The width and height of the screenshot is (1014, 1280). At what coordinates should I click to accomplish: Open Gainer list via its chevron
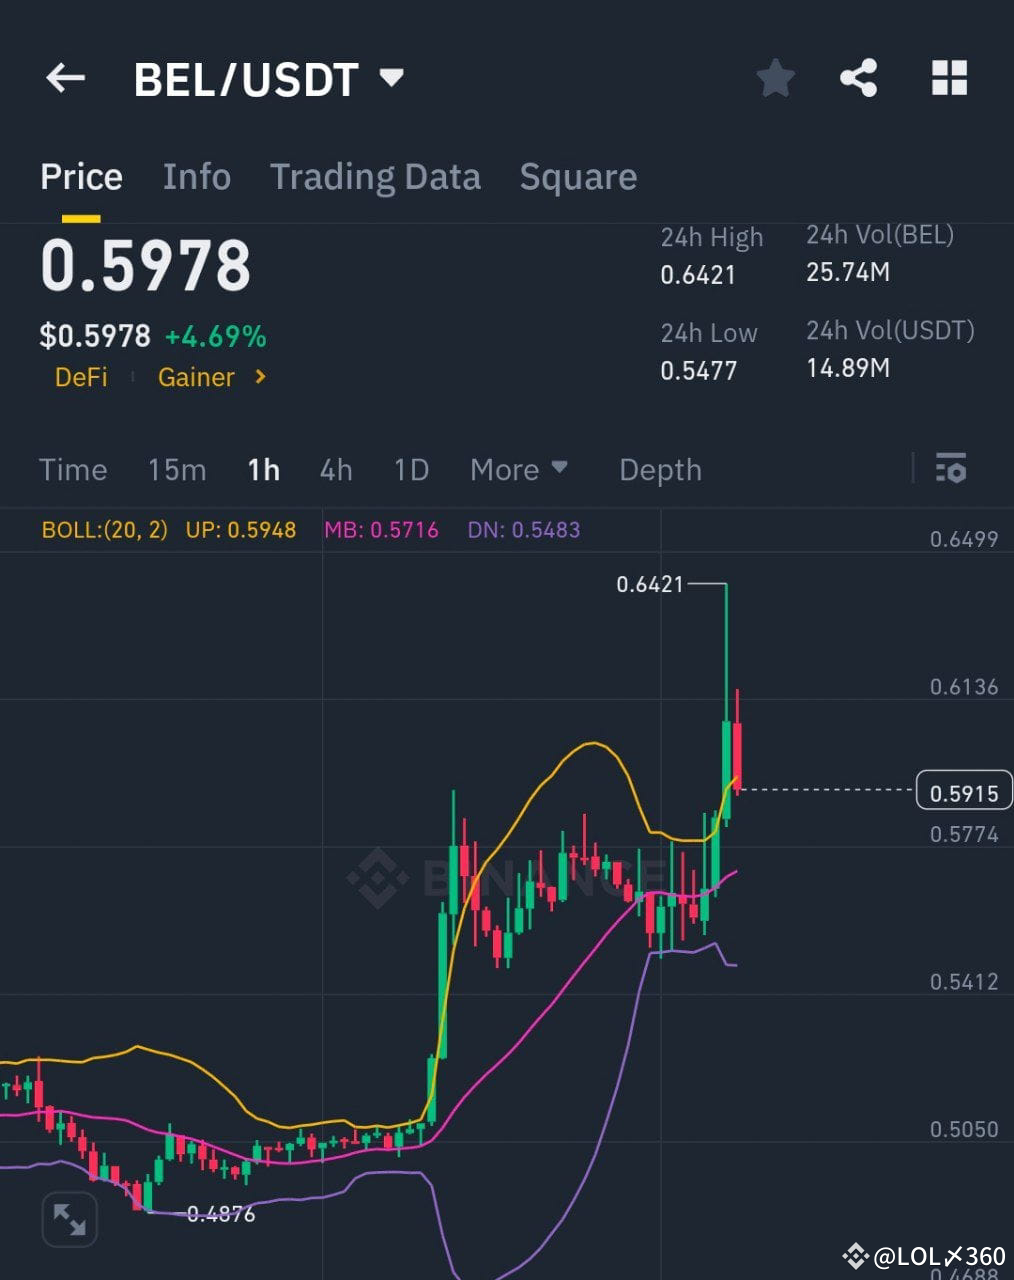(258, 378)
